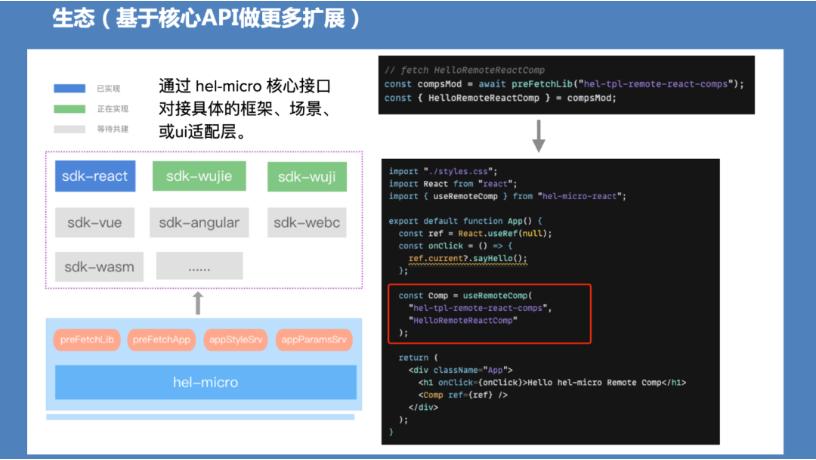Click the sdk-wasm box
Image resolution: width=816 pixels, height=460 pixels.
tap(99, 267)
